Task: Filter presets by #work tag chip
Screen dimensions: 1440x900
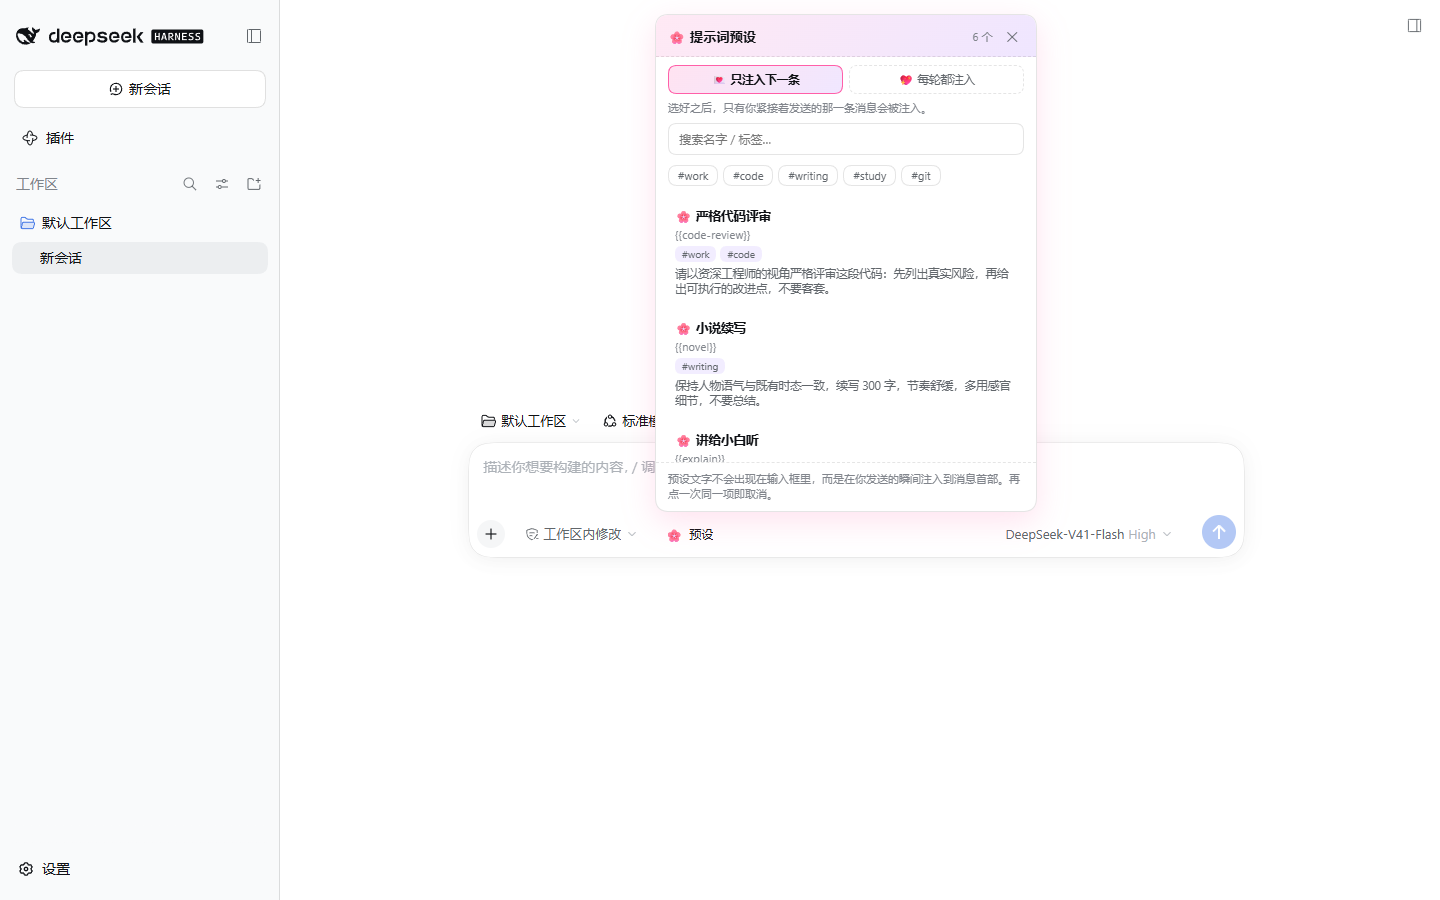Action: (x=693, y=176)
